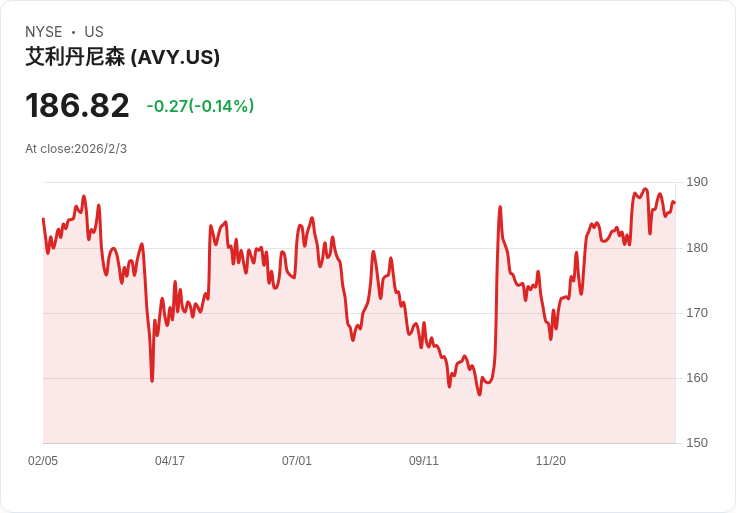The image size is (736, 513).
Task: Click the current price 186.82
Action: click(77, 105)
